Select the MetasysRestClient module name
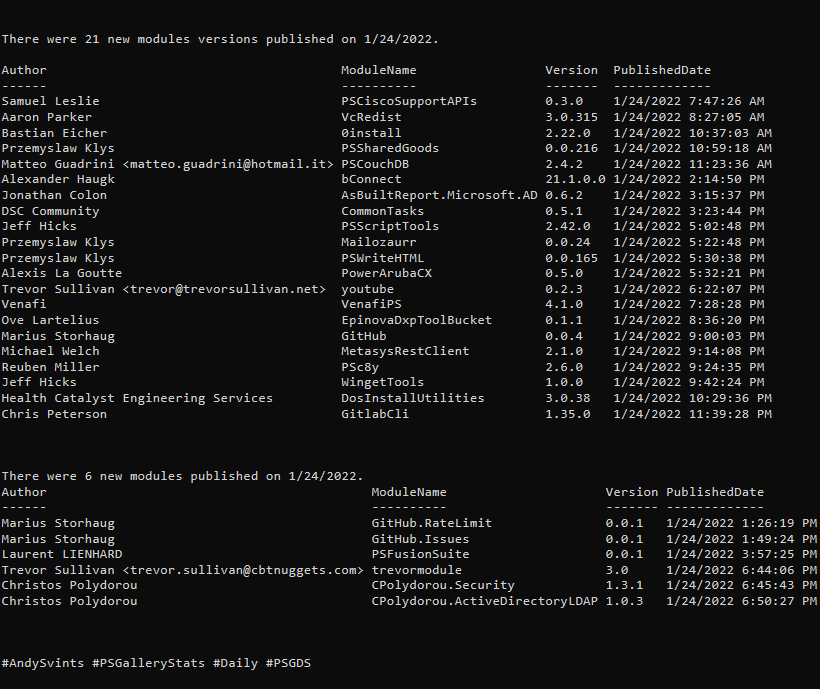The height and width of the screenshot is (689, 820). point(405,351)
